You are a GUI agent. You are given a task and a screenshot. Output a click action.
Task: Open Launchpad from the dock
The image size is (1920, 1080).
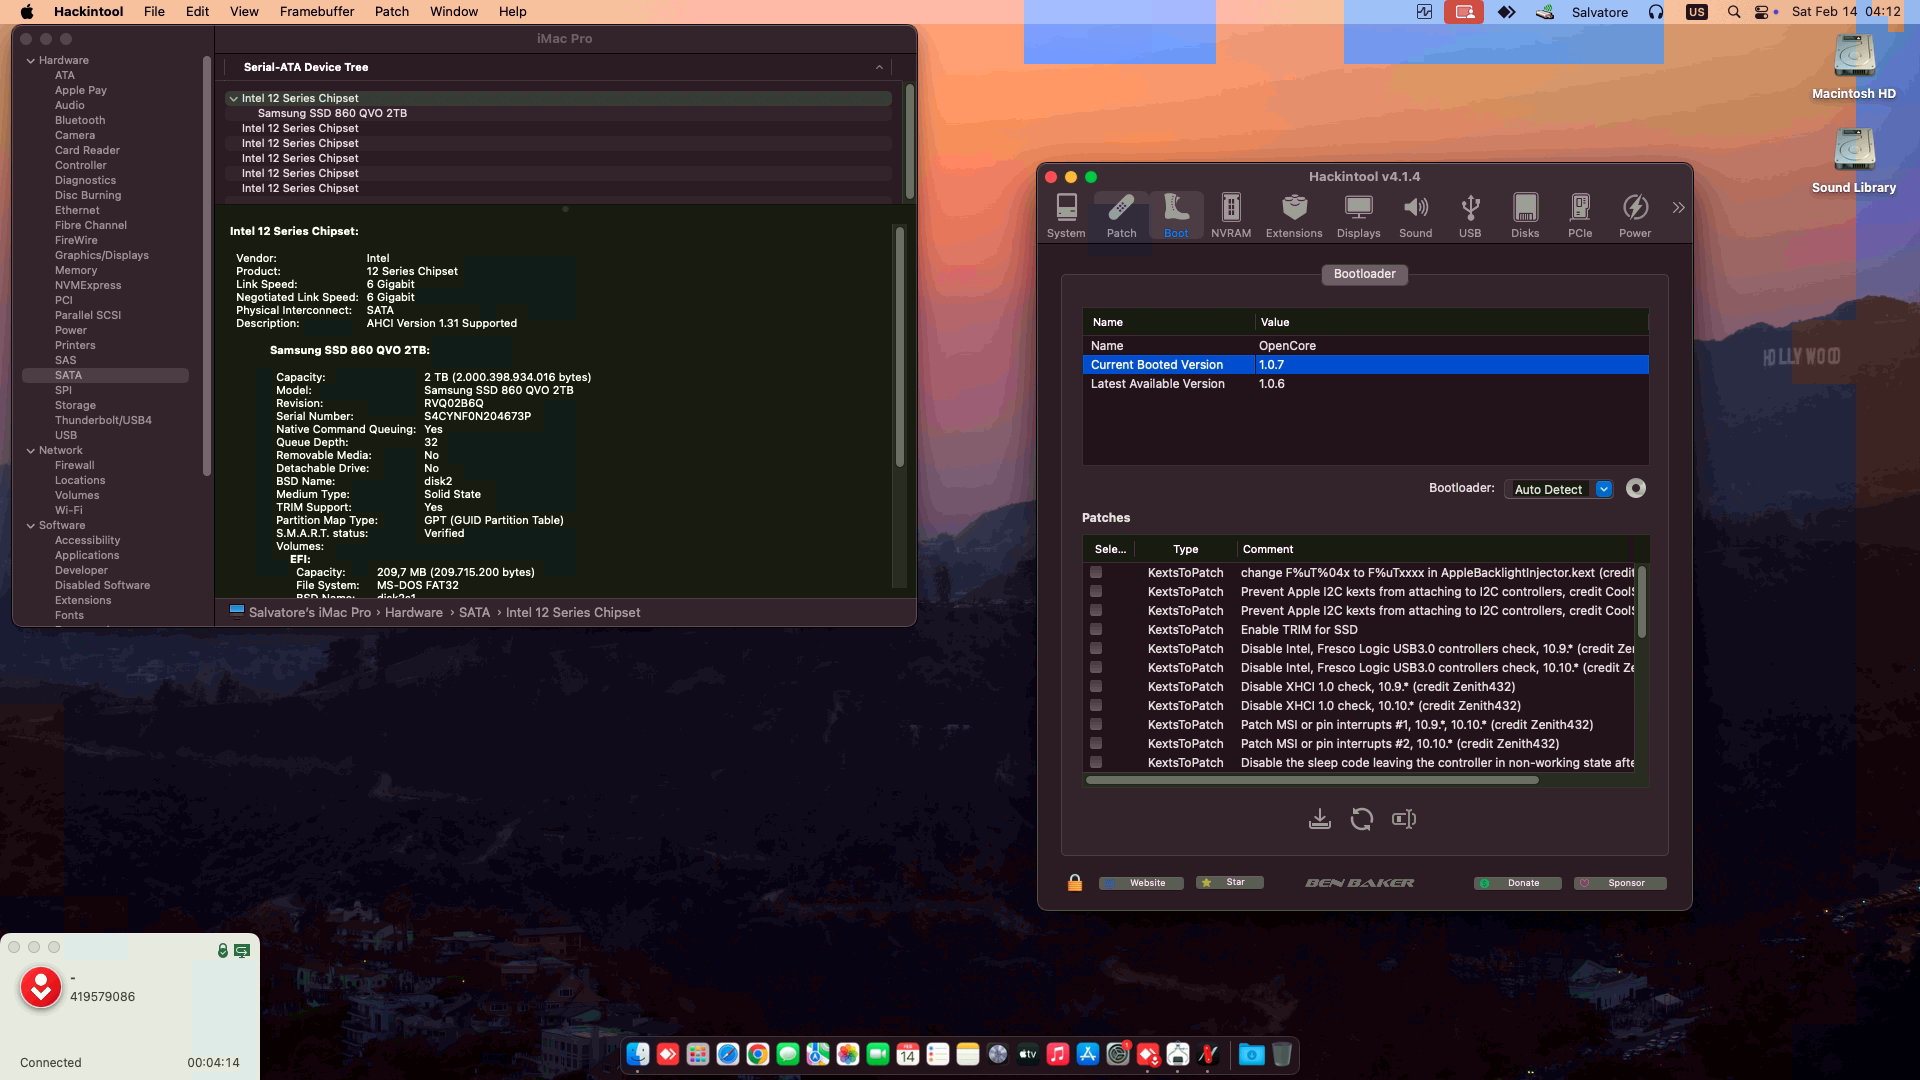point(698,1054)
